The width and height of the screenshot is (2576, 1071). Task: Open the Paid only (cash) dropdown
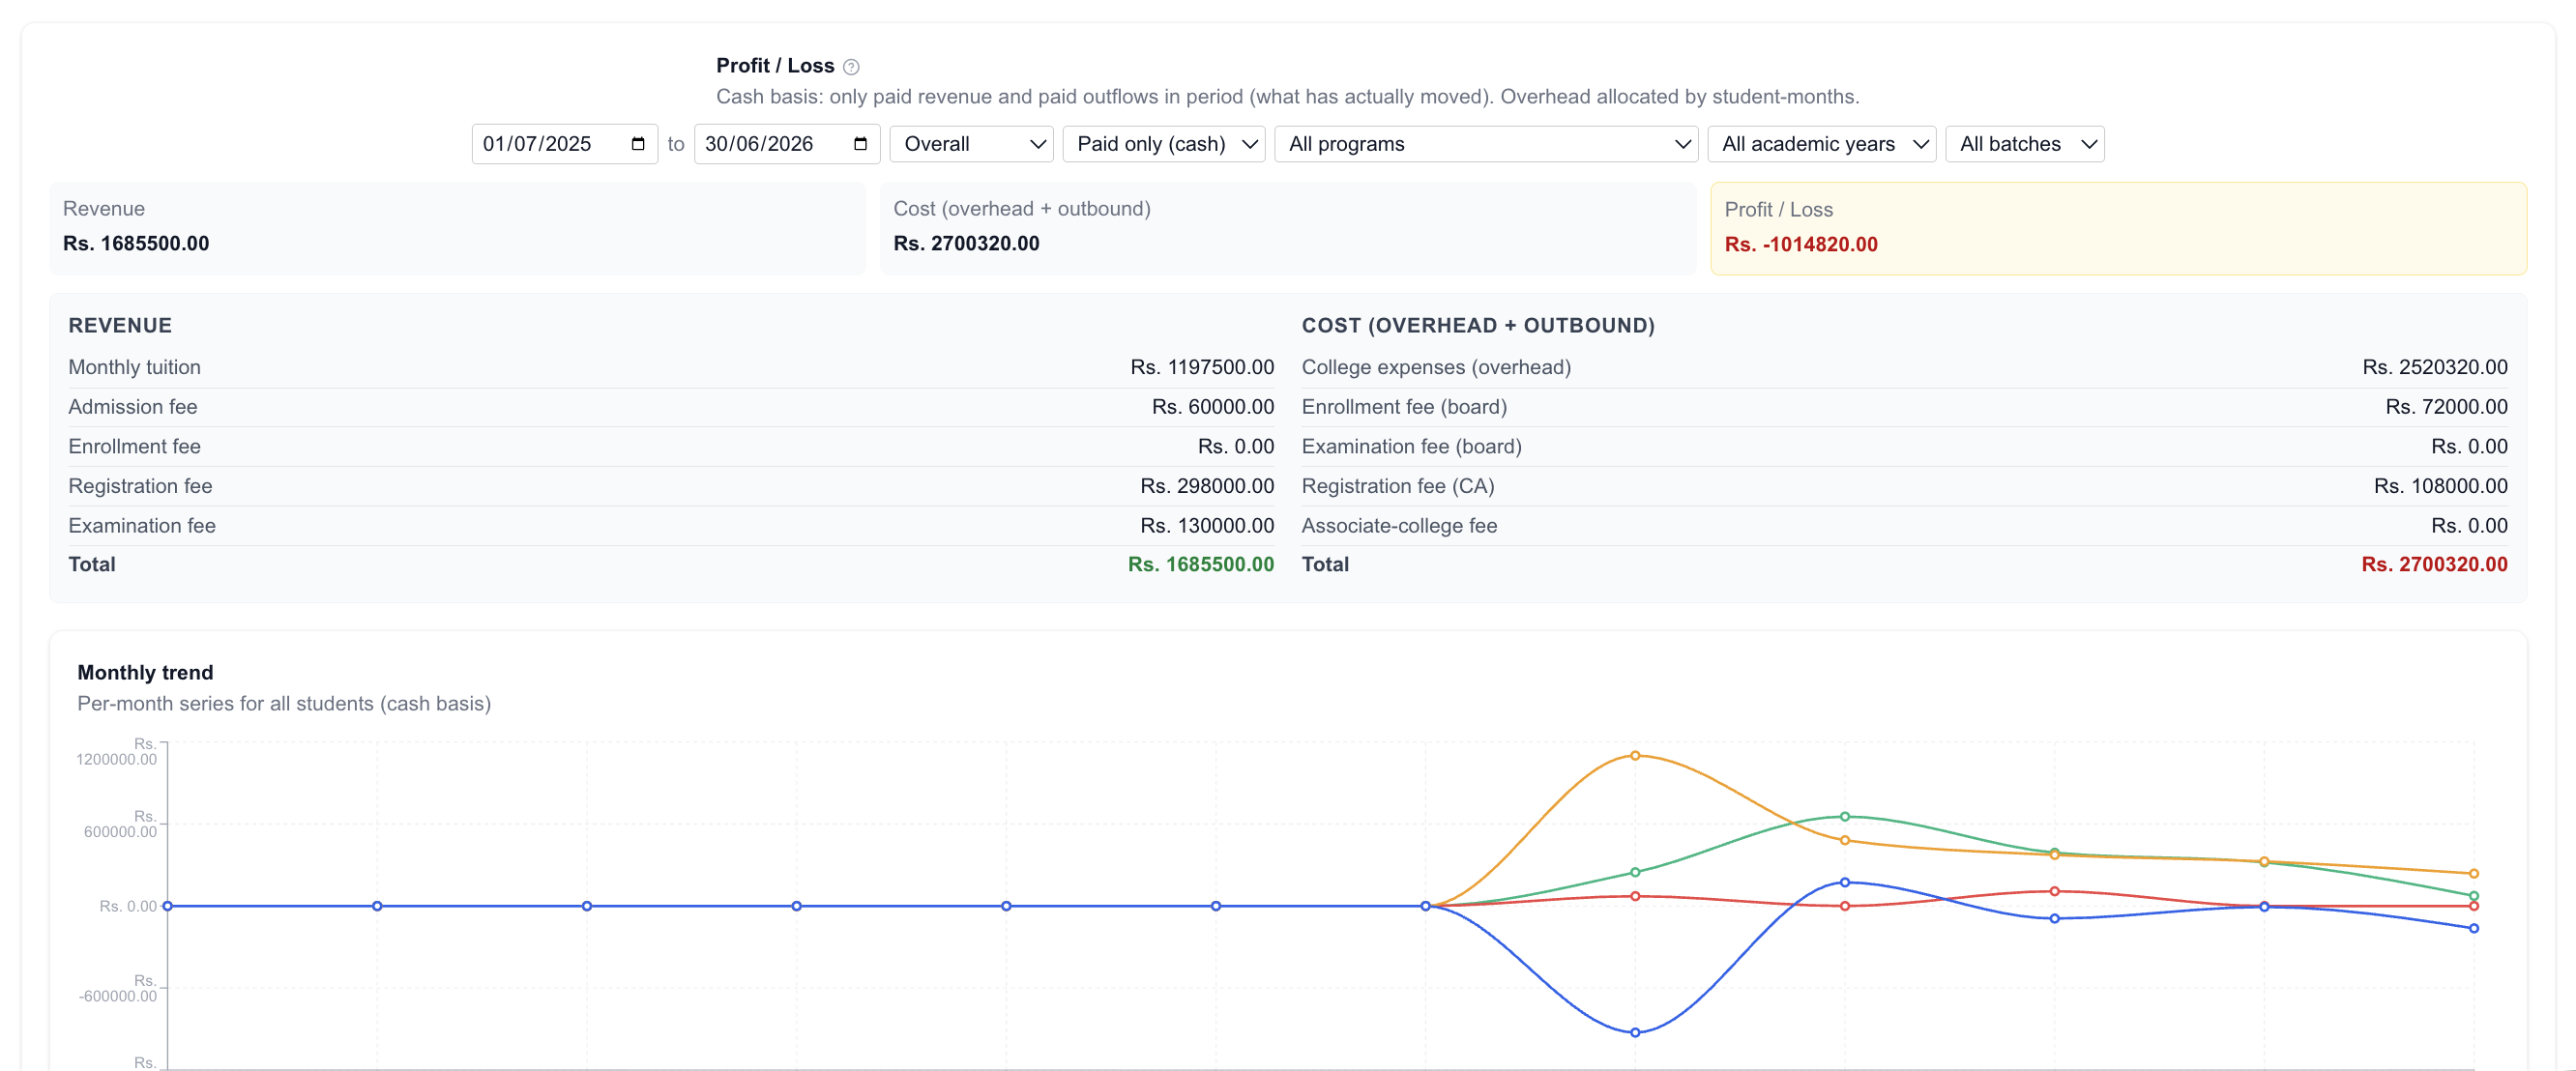(x=1164, y=144)
